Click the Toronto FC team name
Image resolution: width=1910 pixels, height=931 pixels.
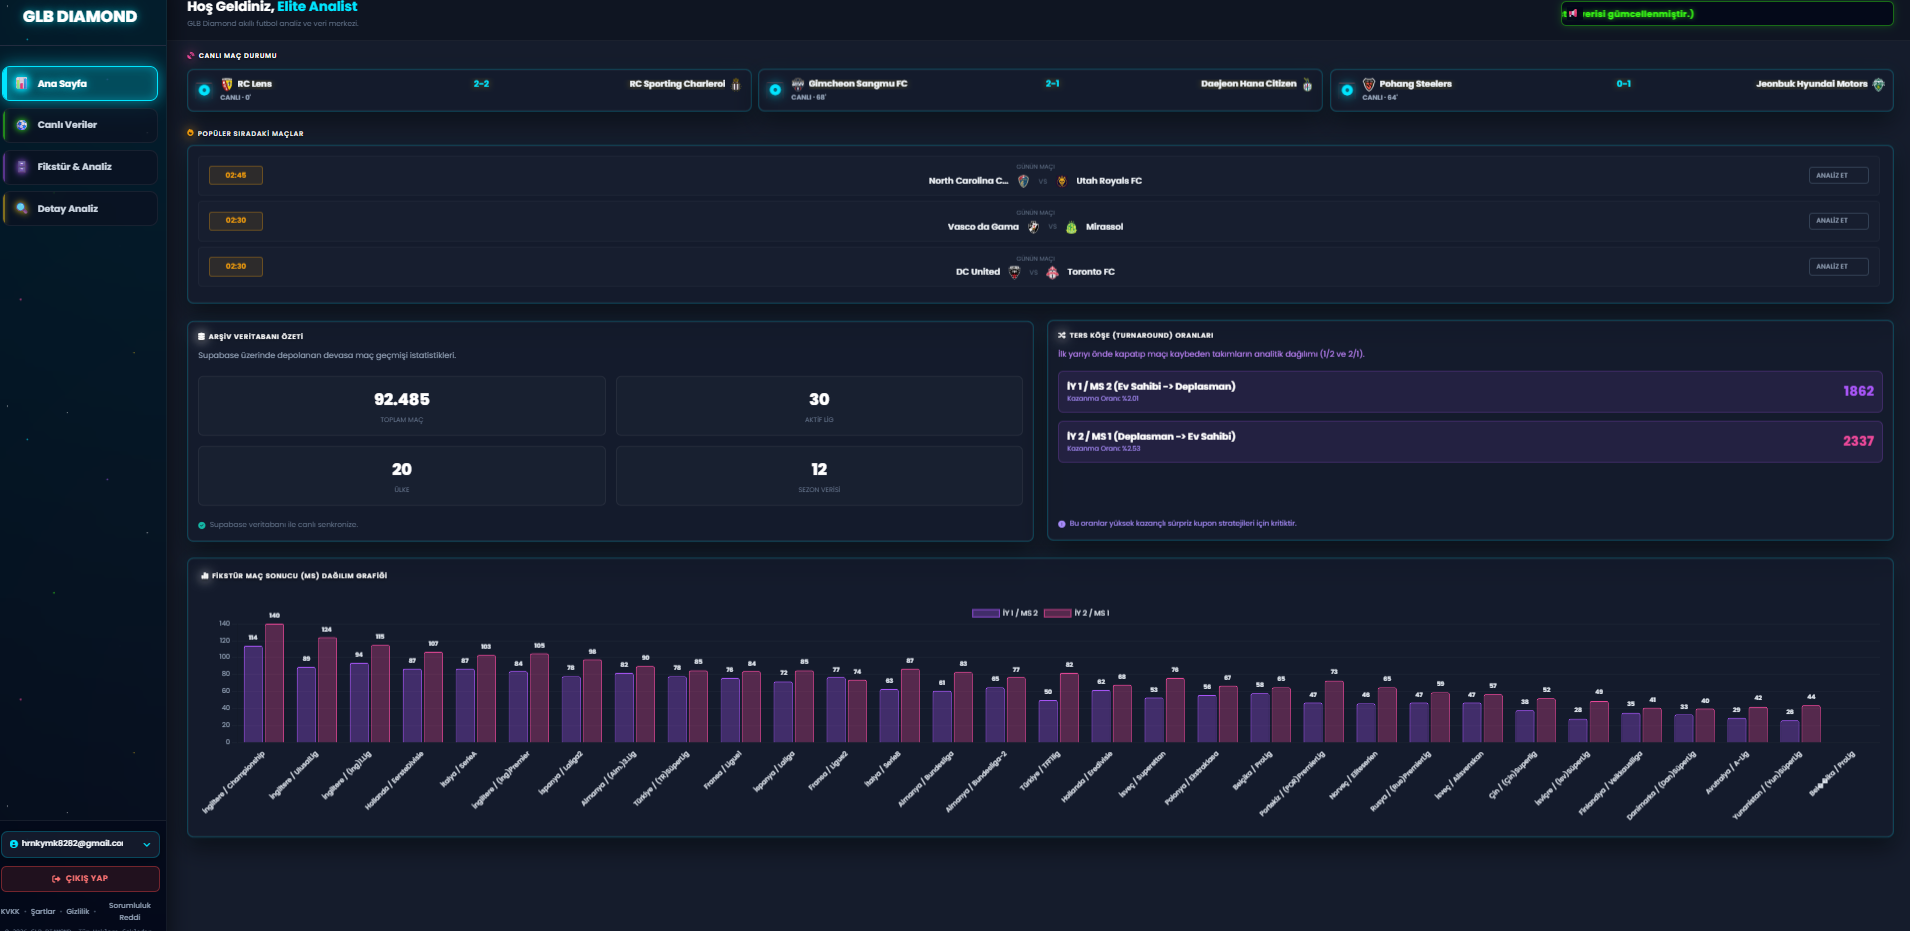tap(1091, 272)
